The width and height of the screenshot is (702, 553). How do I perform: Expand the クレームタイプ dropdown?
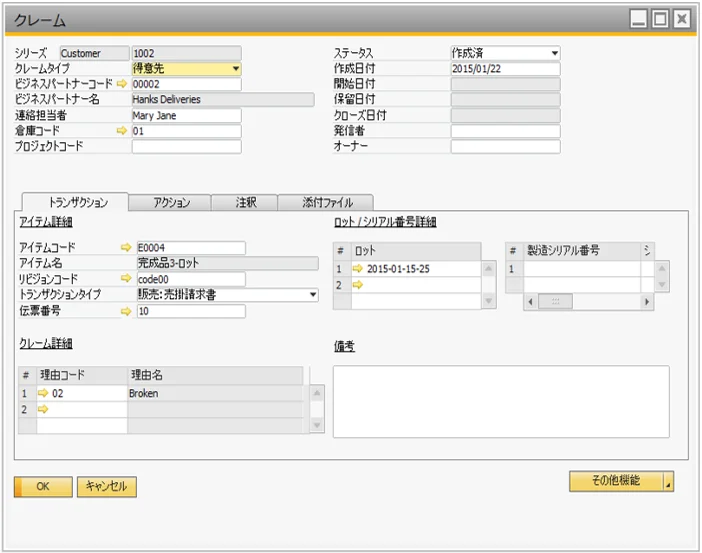pos(235,69)
